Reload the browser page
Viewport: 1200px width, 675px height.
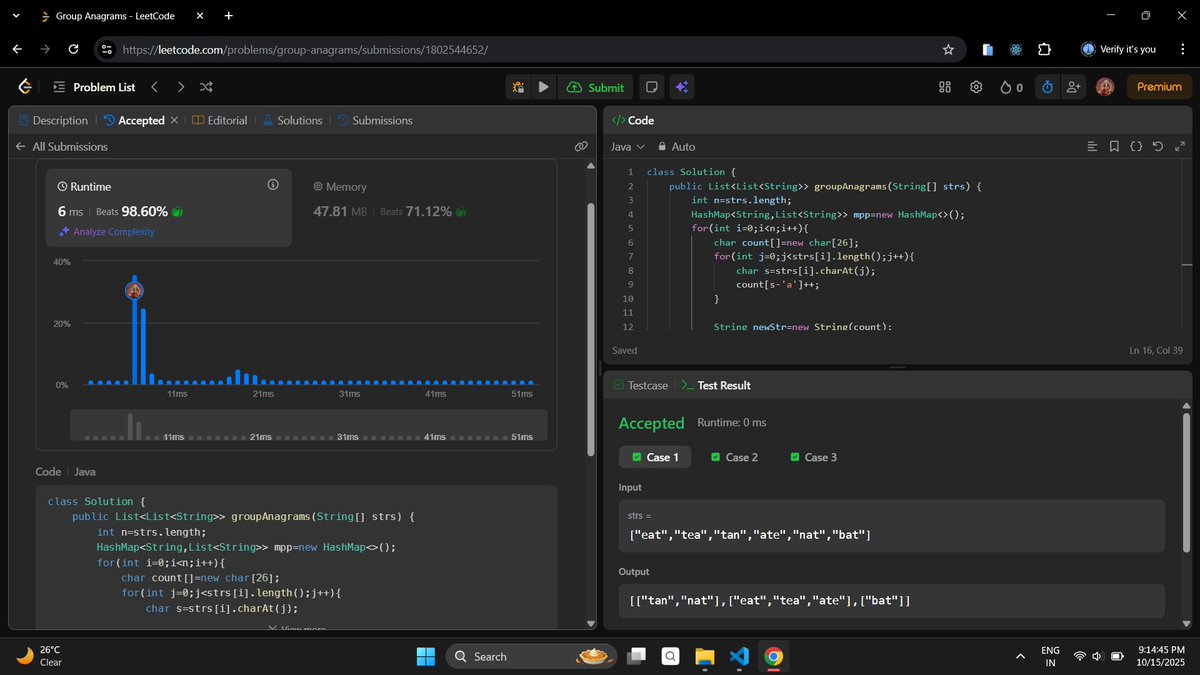pyautogui.click(x=73, y=49)
